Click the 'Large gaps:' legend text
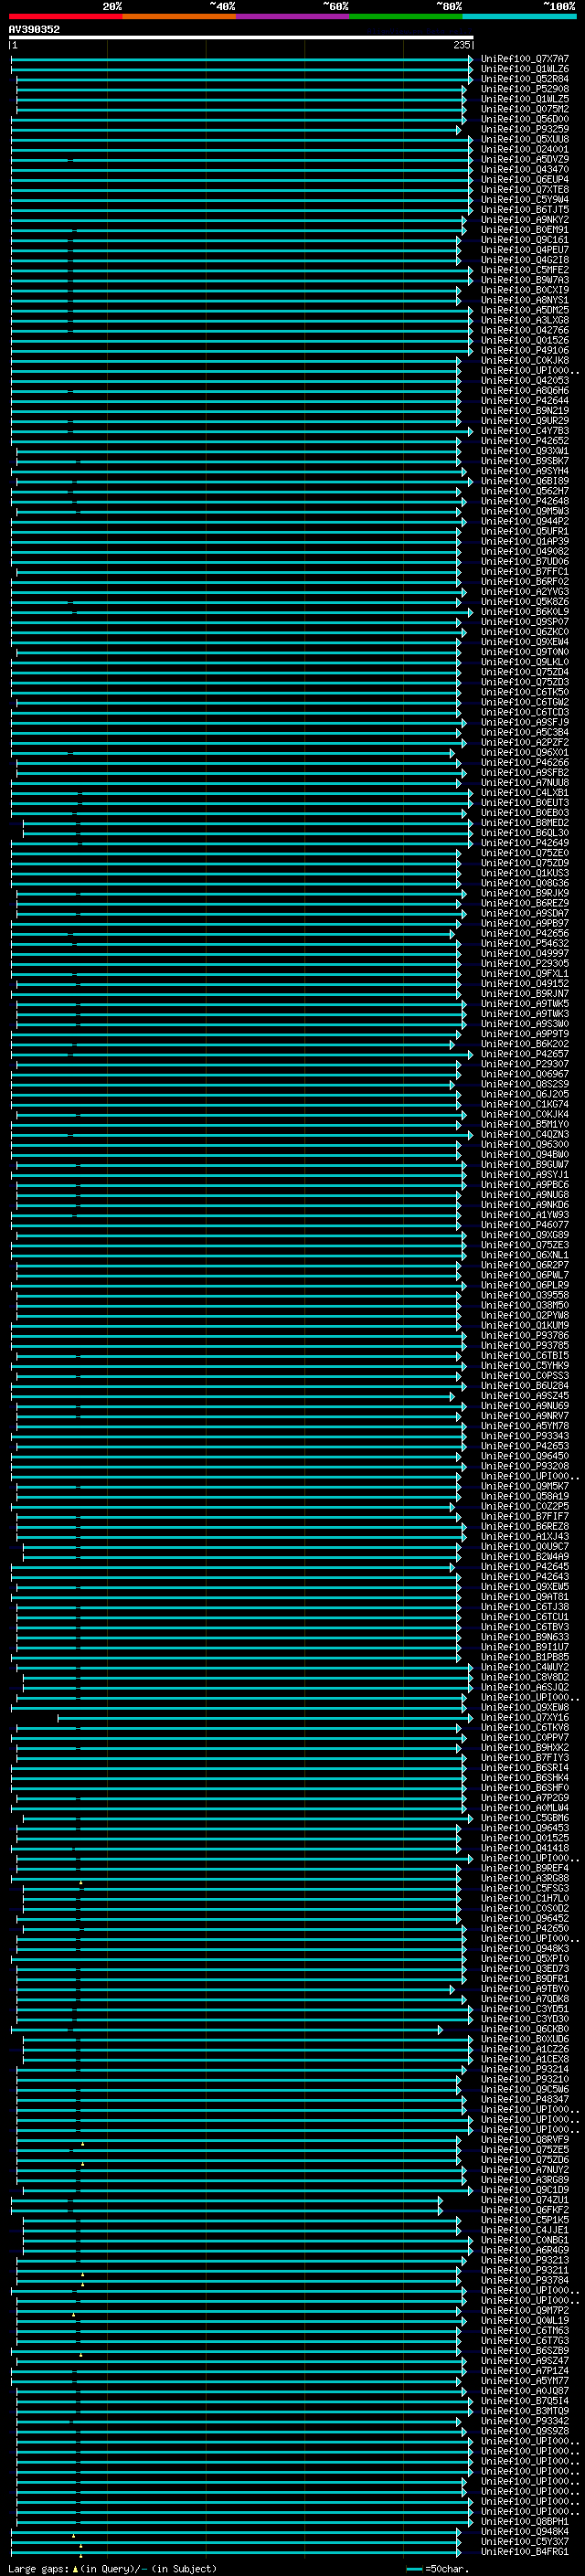585x2576 pixels. click(38, 2568)
